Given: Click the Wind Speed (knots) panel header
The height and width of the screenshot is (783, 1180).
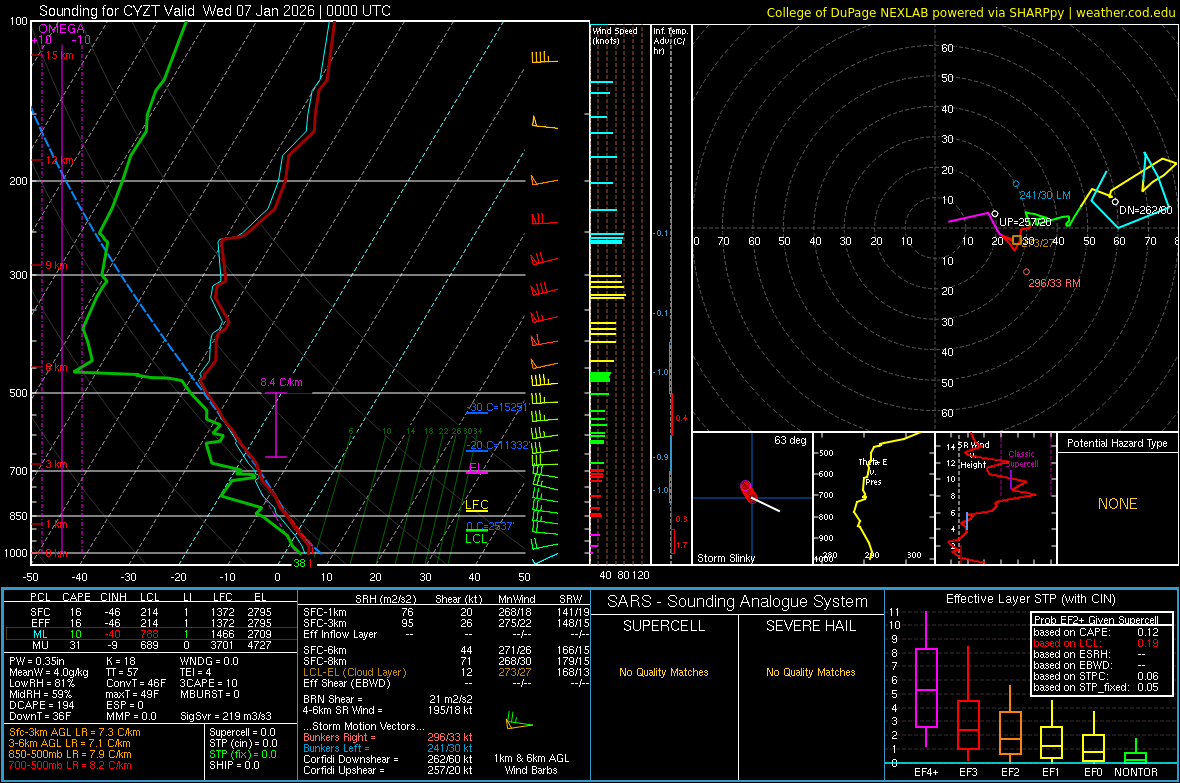Looking at the screenshot, I should click(x=615, y=35).
